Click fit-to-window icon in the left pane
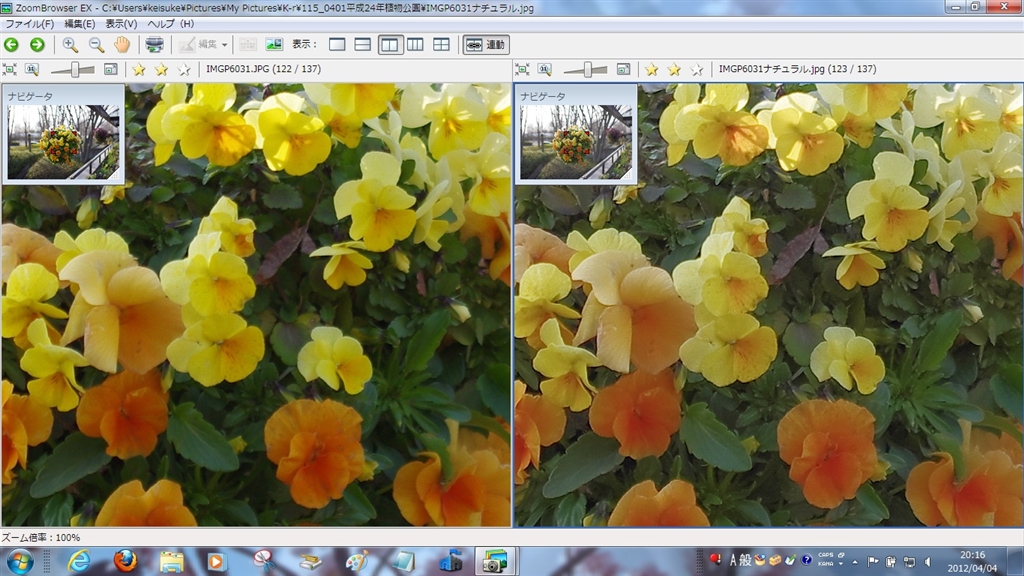 10,69
